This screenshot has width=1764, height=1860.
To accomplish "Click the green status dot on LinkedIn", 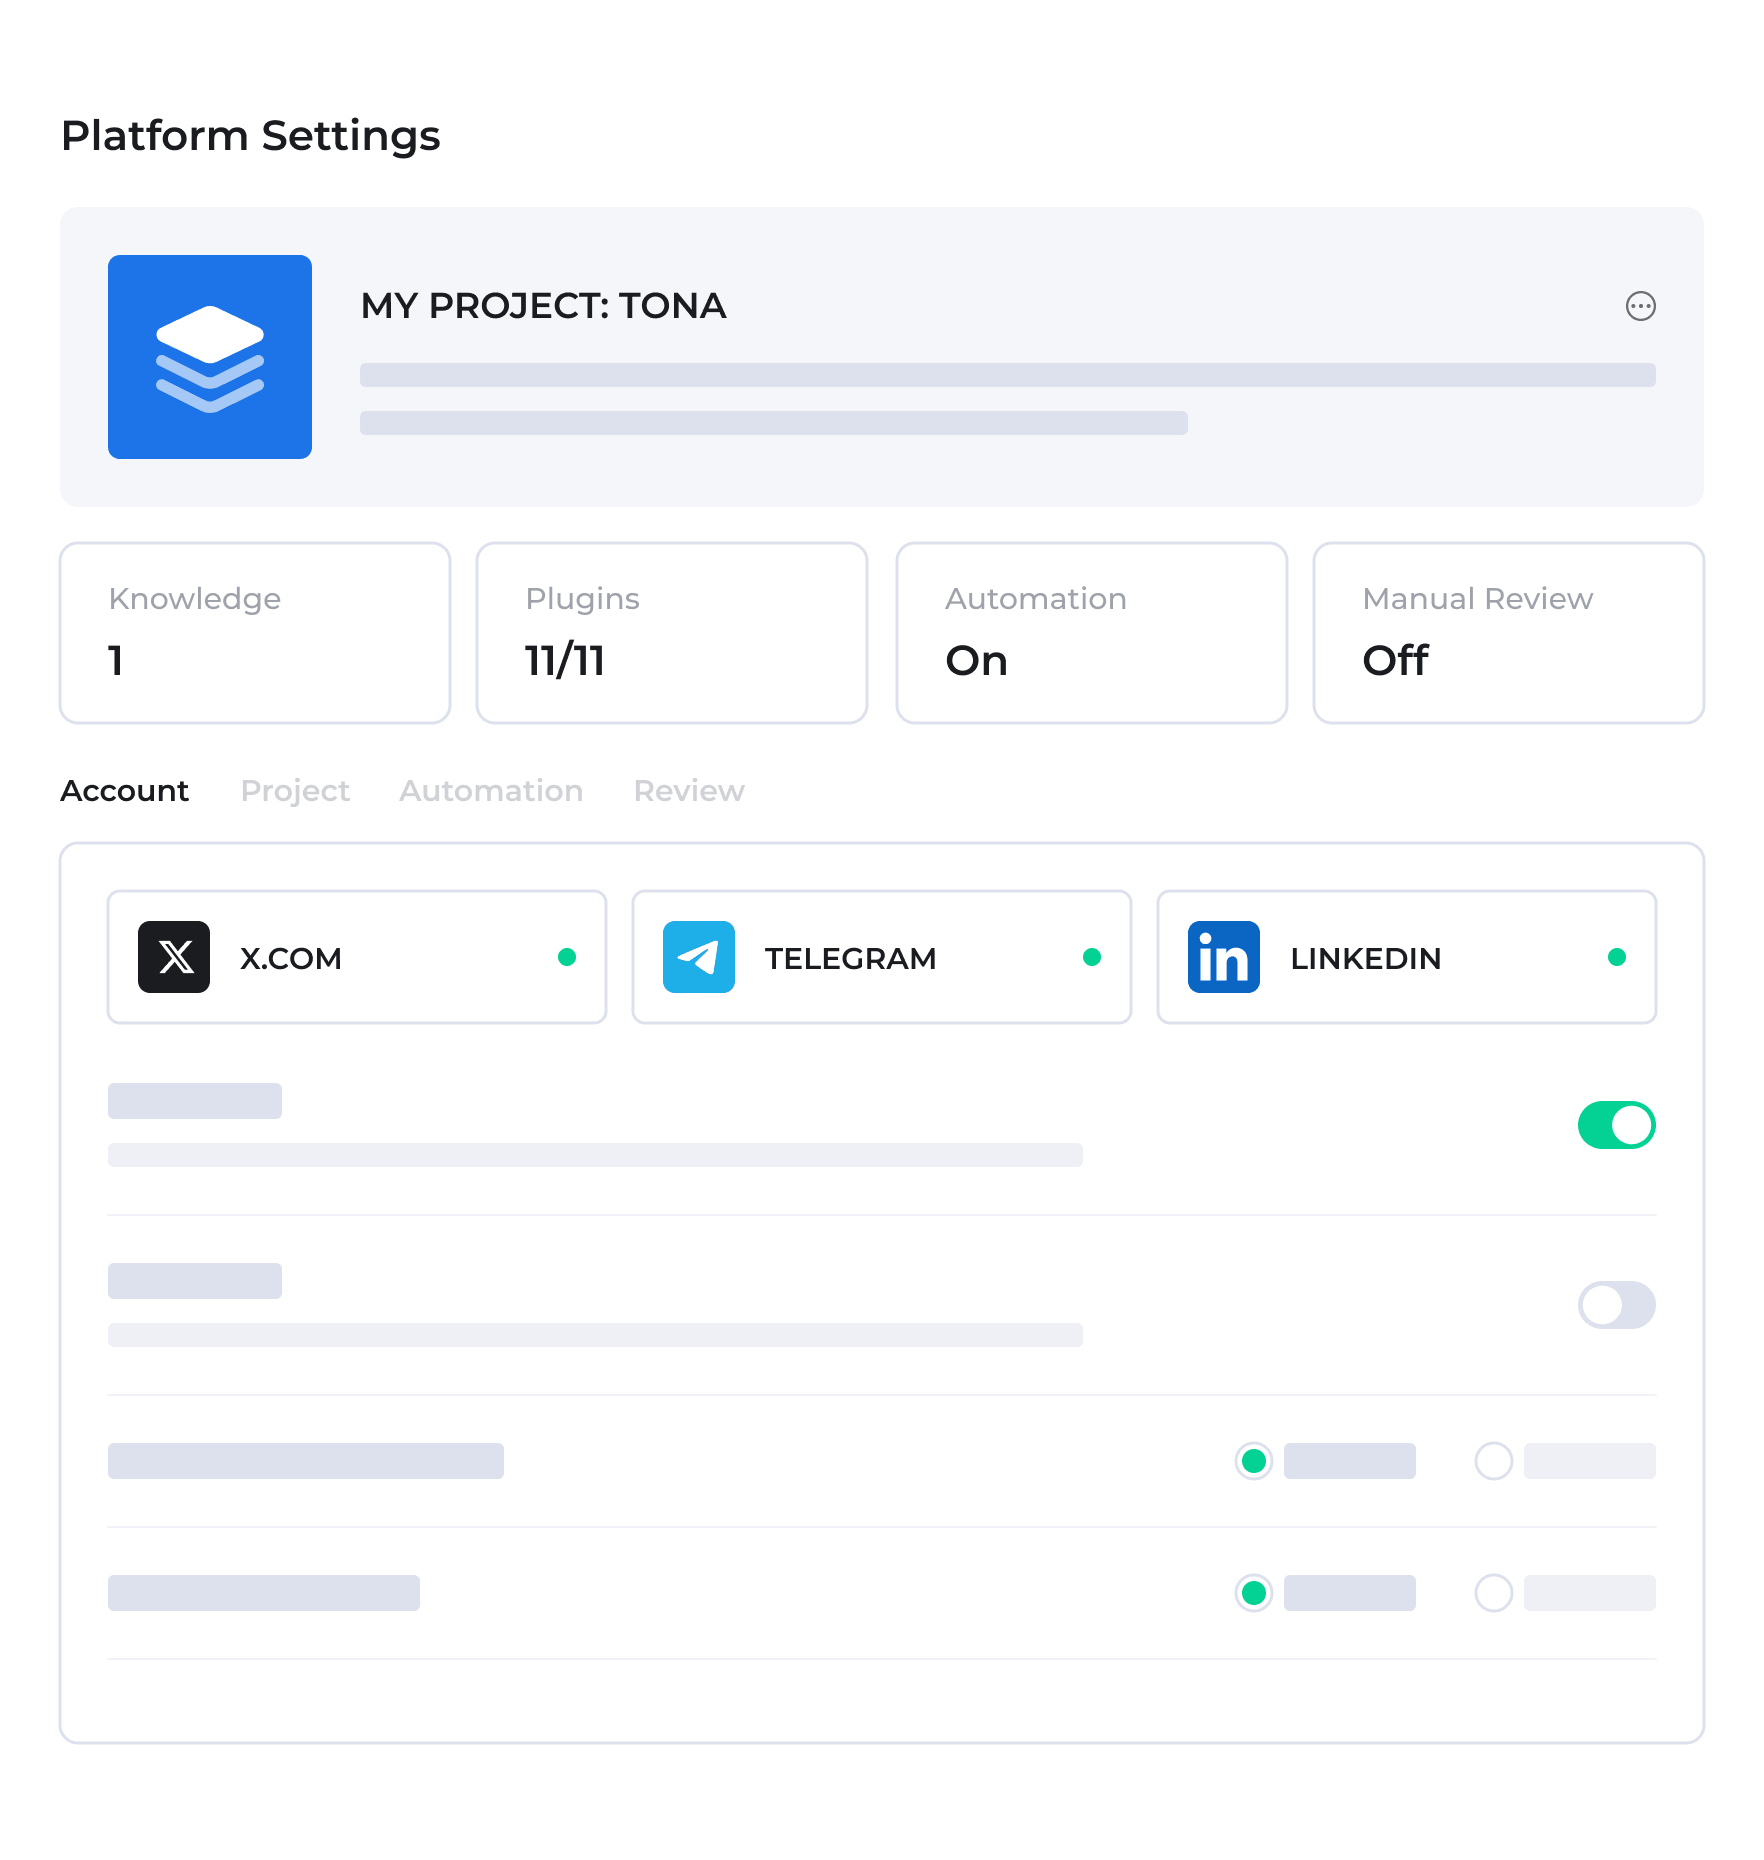I will pos(1616,957).
